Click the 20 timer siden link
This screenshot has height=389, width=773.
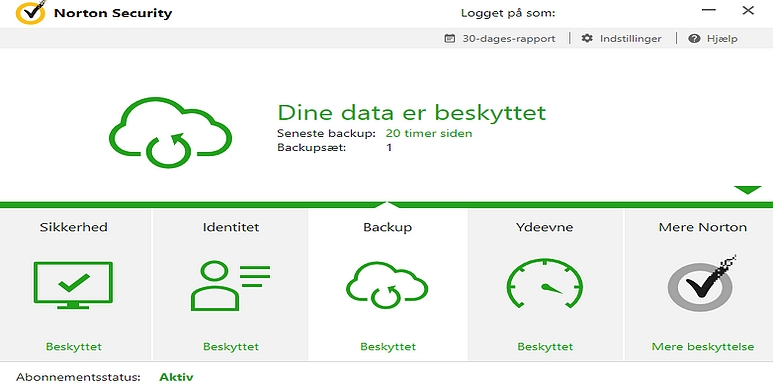click(429, 133)
